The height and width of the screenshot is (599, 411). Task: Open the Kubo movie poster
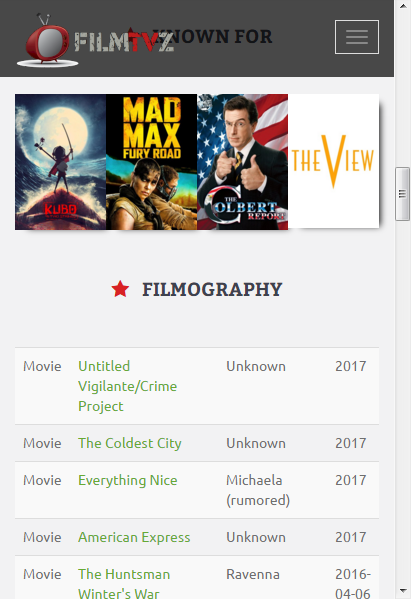pos(60,162)
